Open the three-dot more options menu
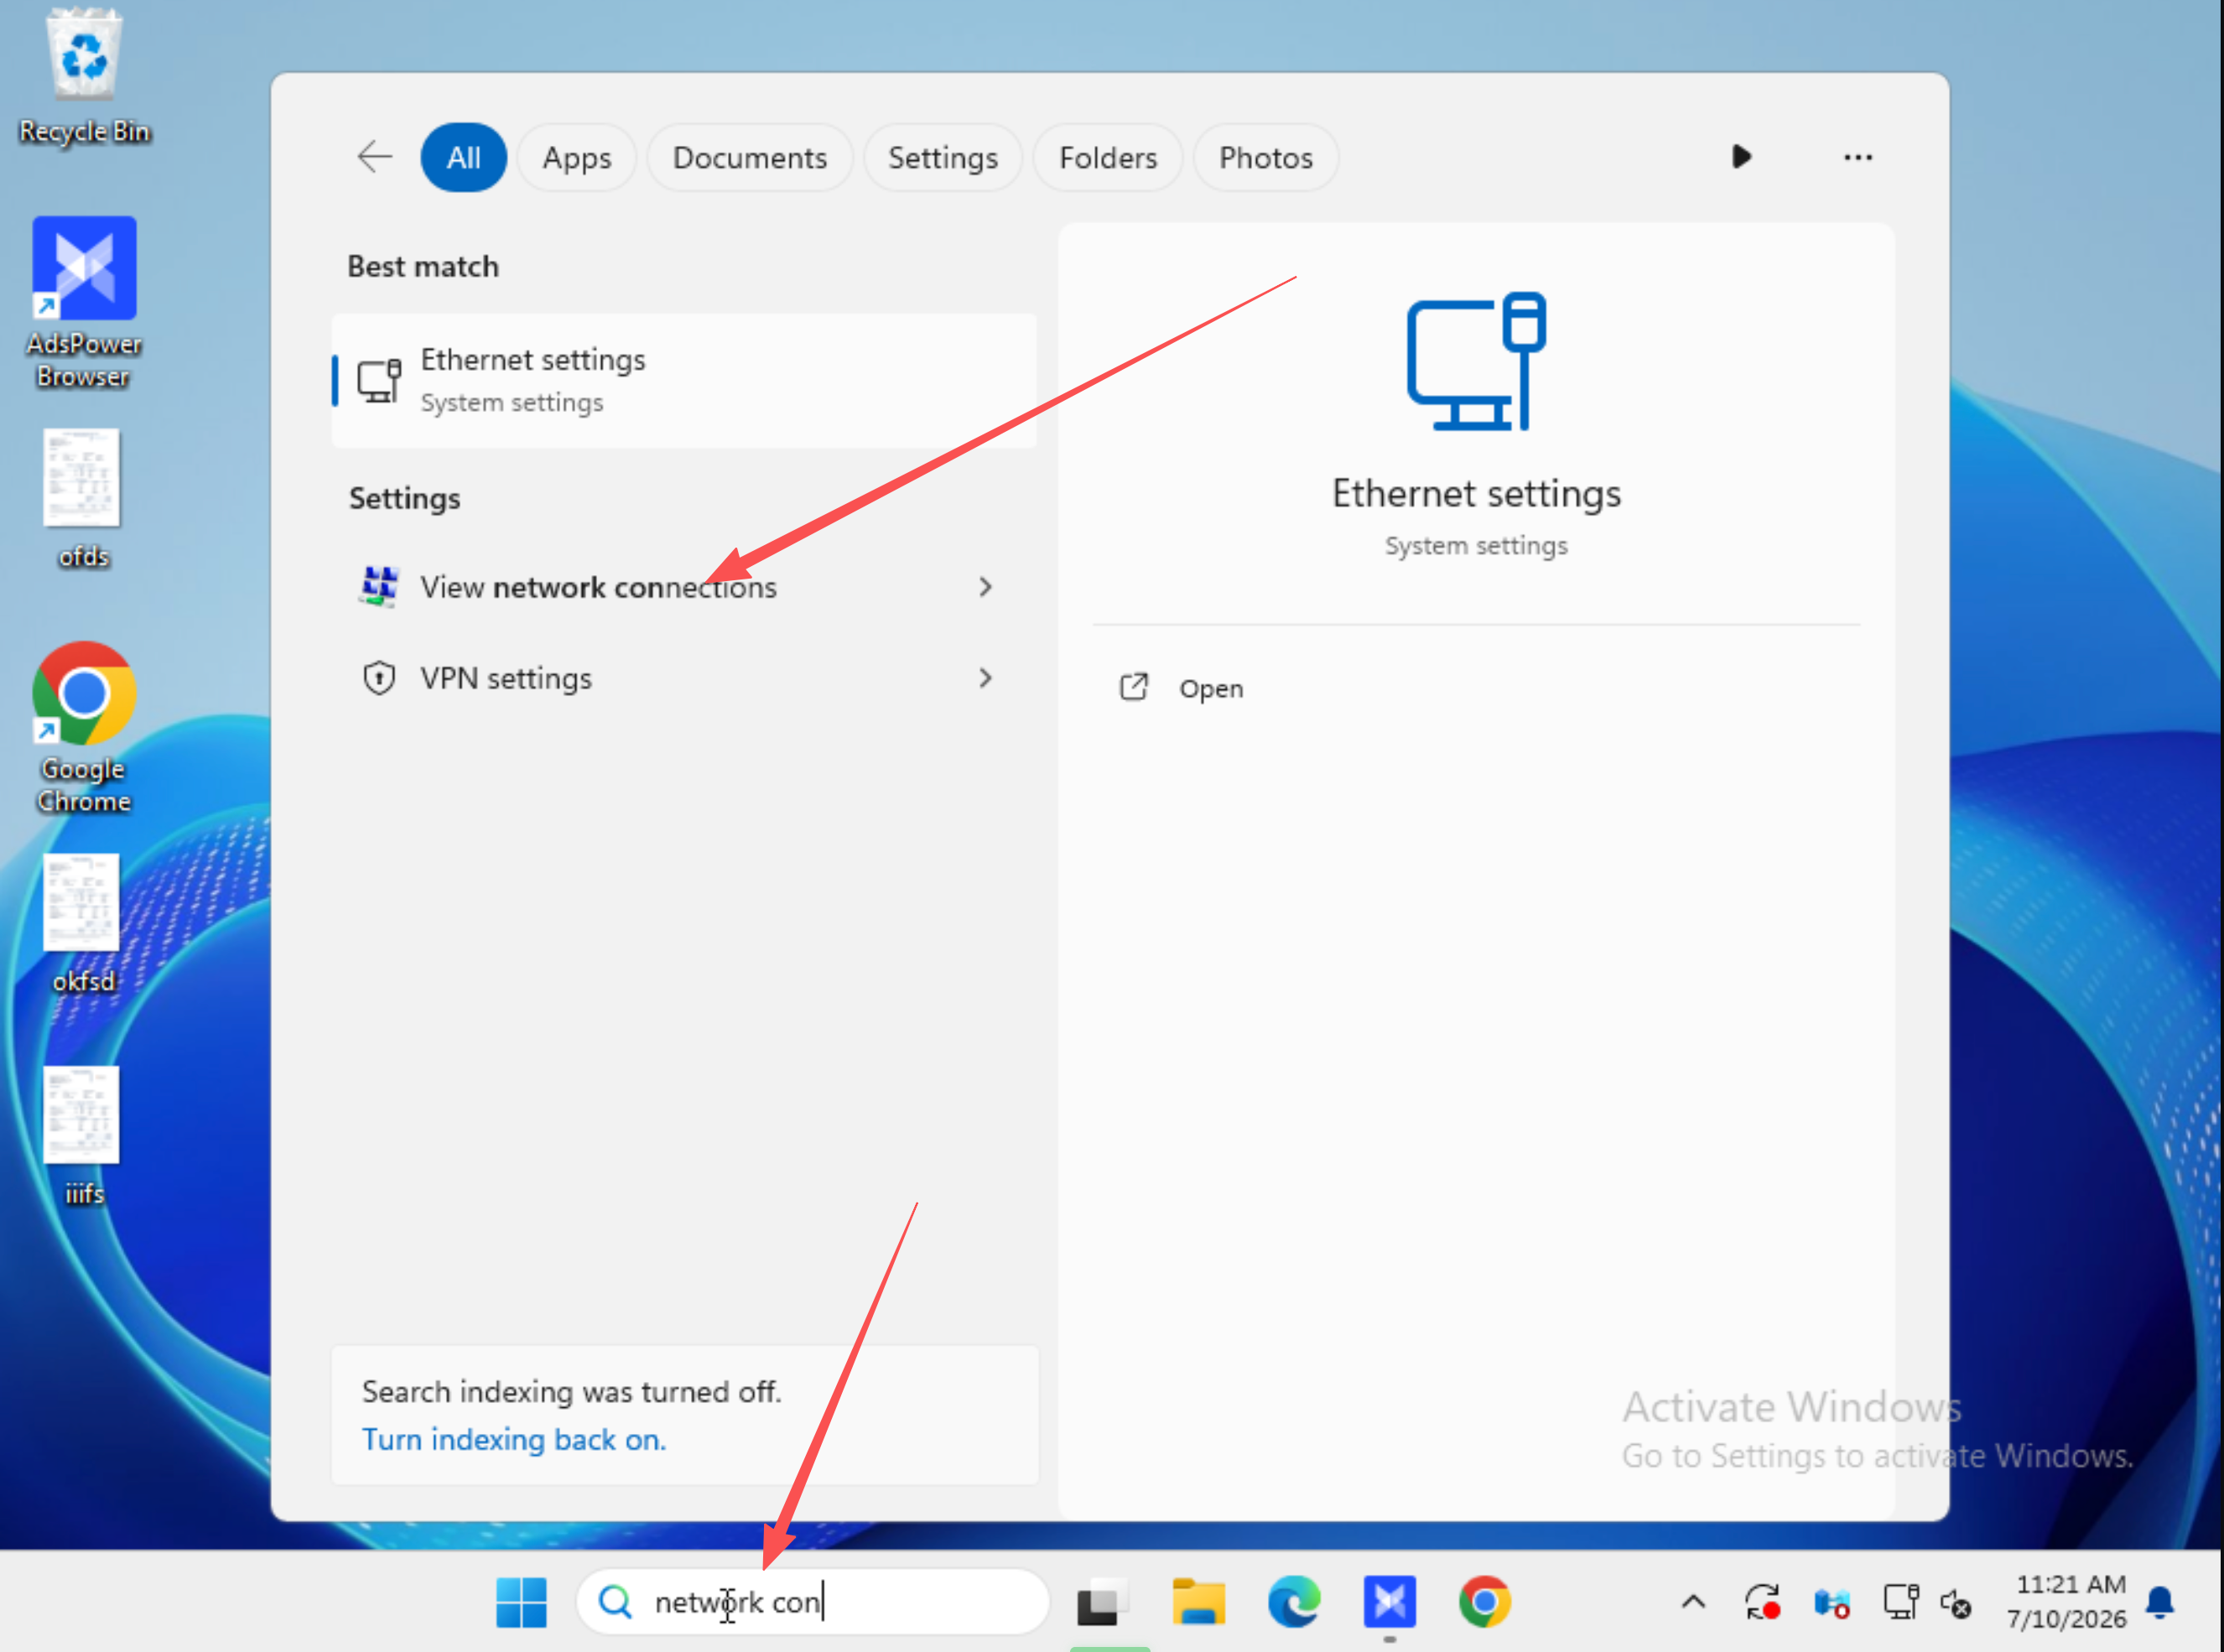The image size is (2224, 1652). tap(1858, 157)
